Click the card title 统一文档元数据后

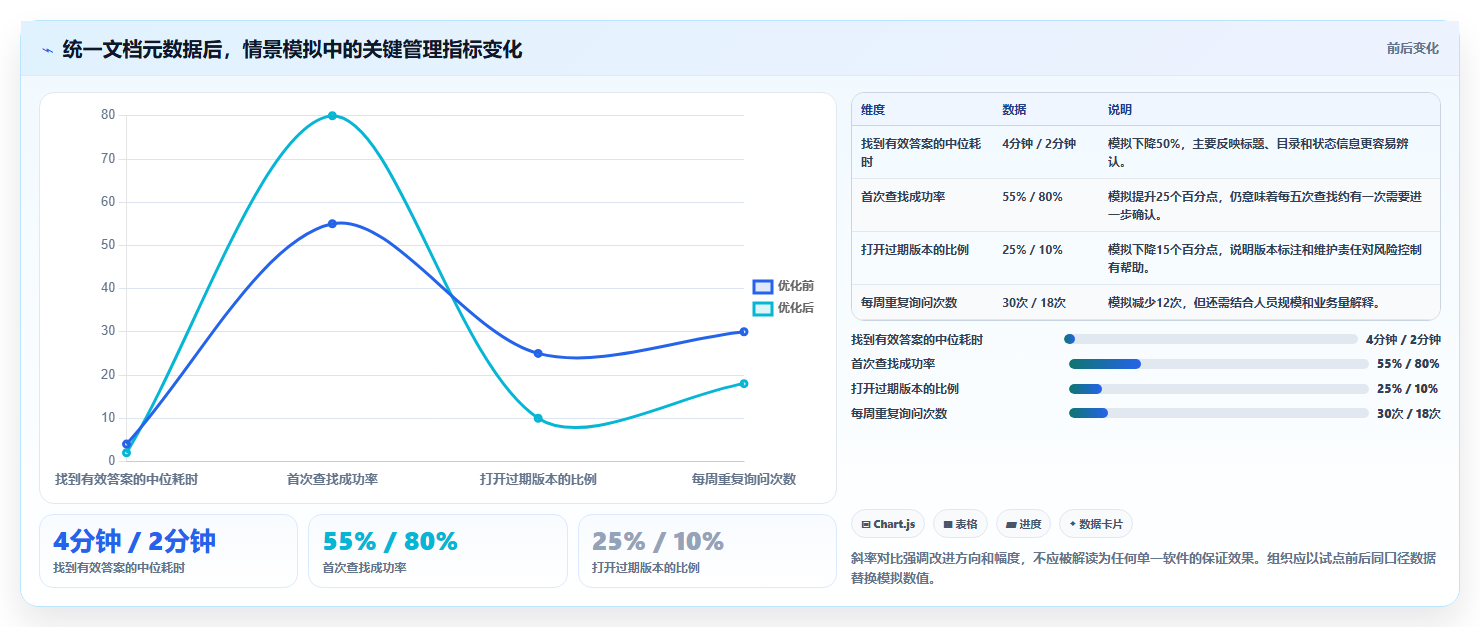pos(292,49)
